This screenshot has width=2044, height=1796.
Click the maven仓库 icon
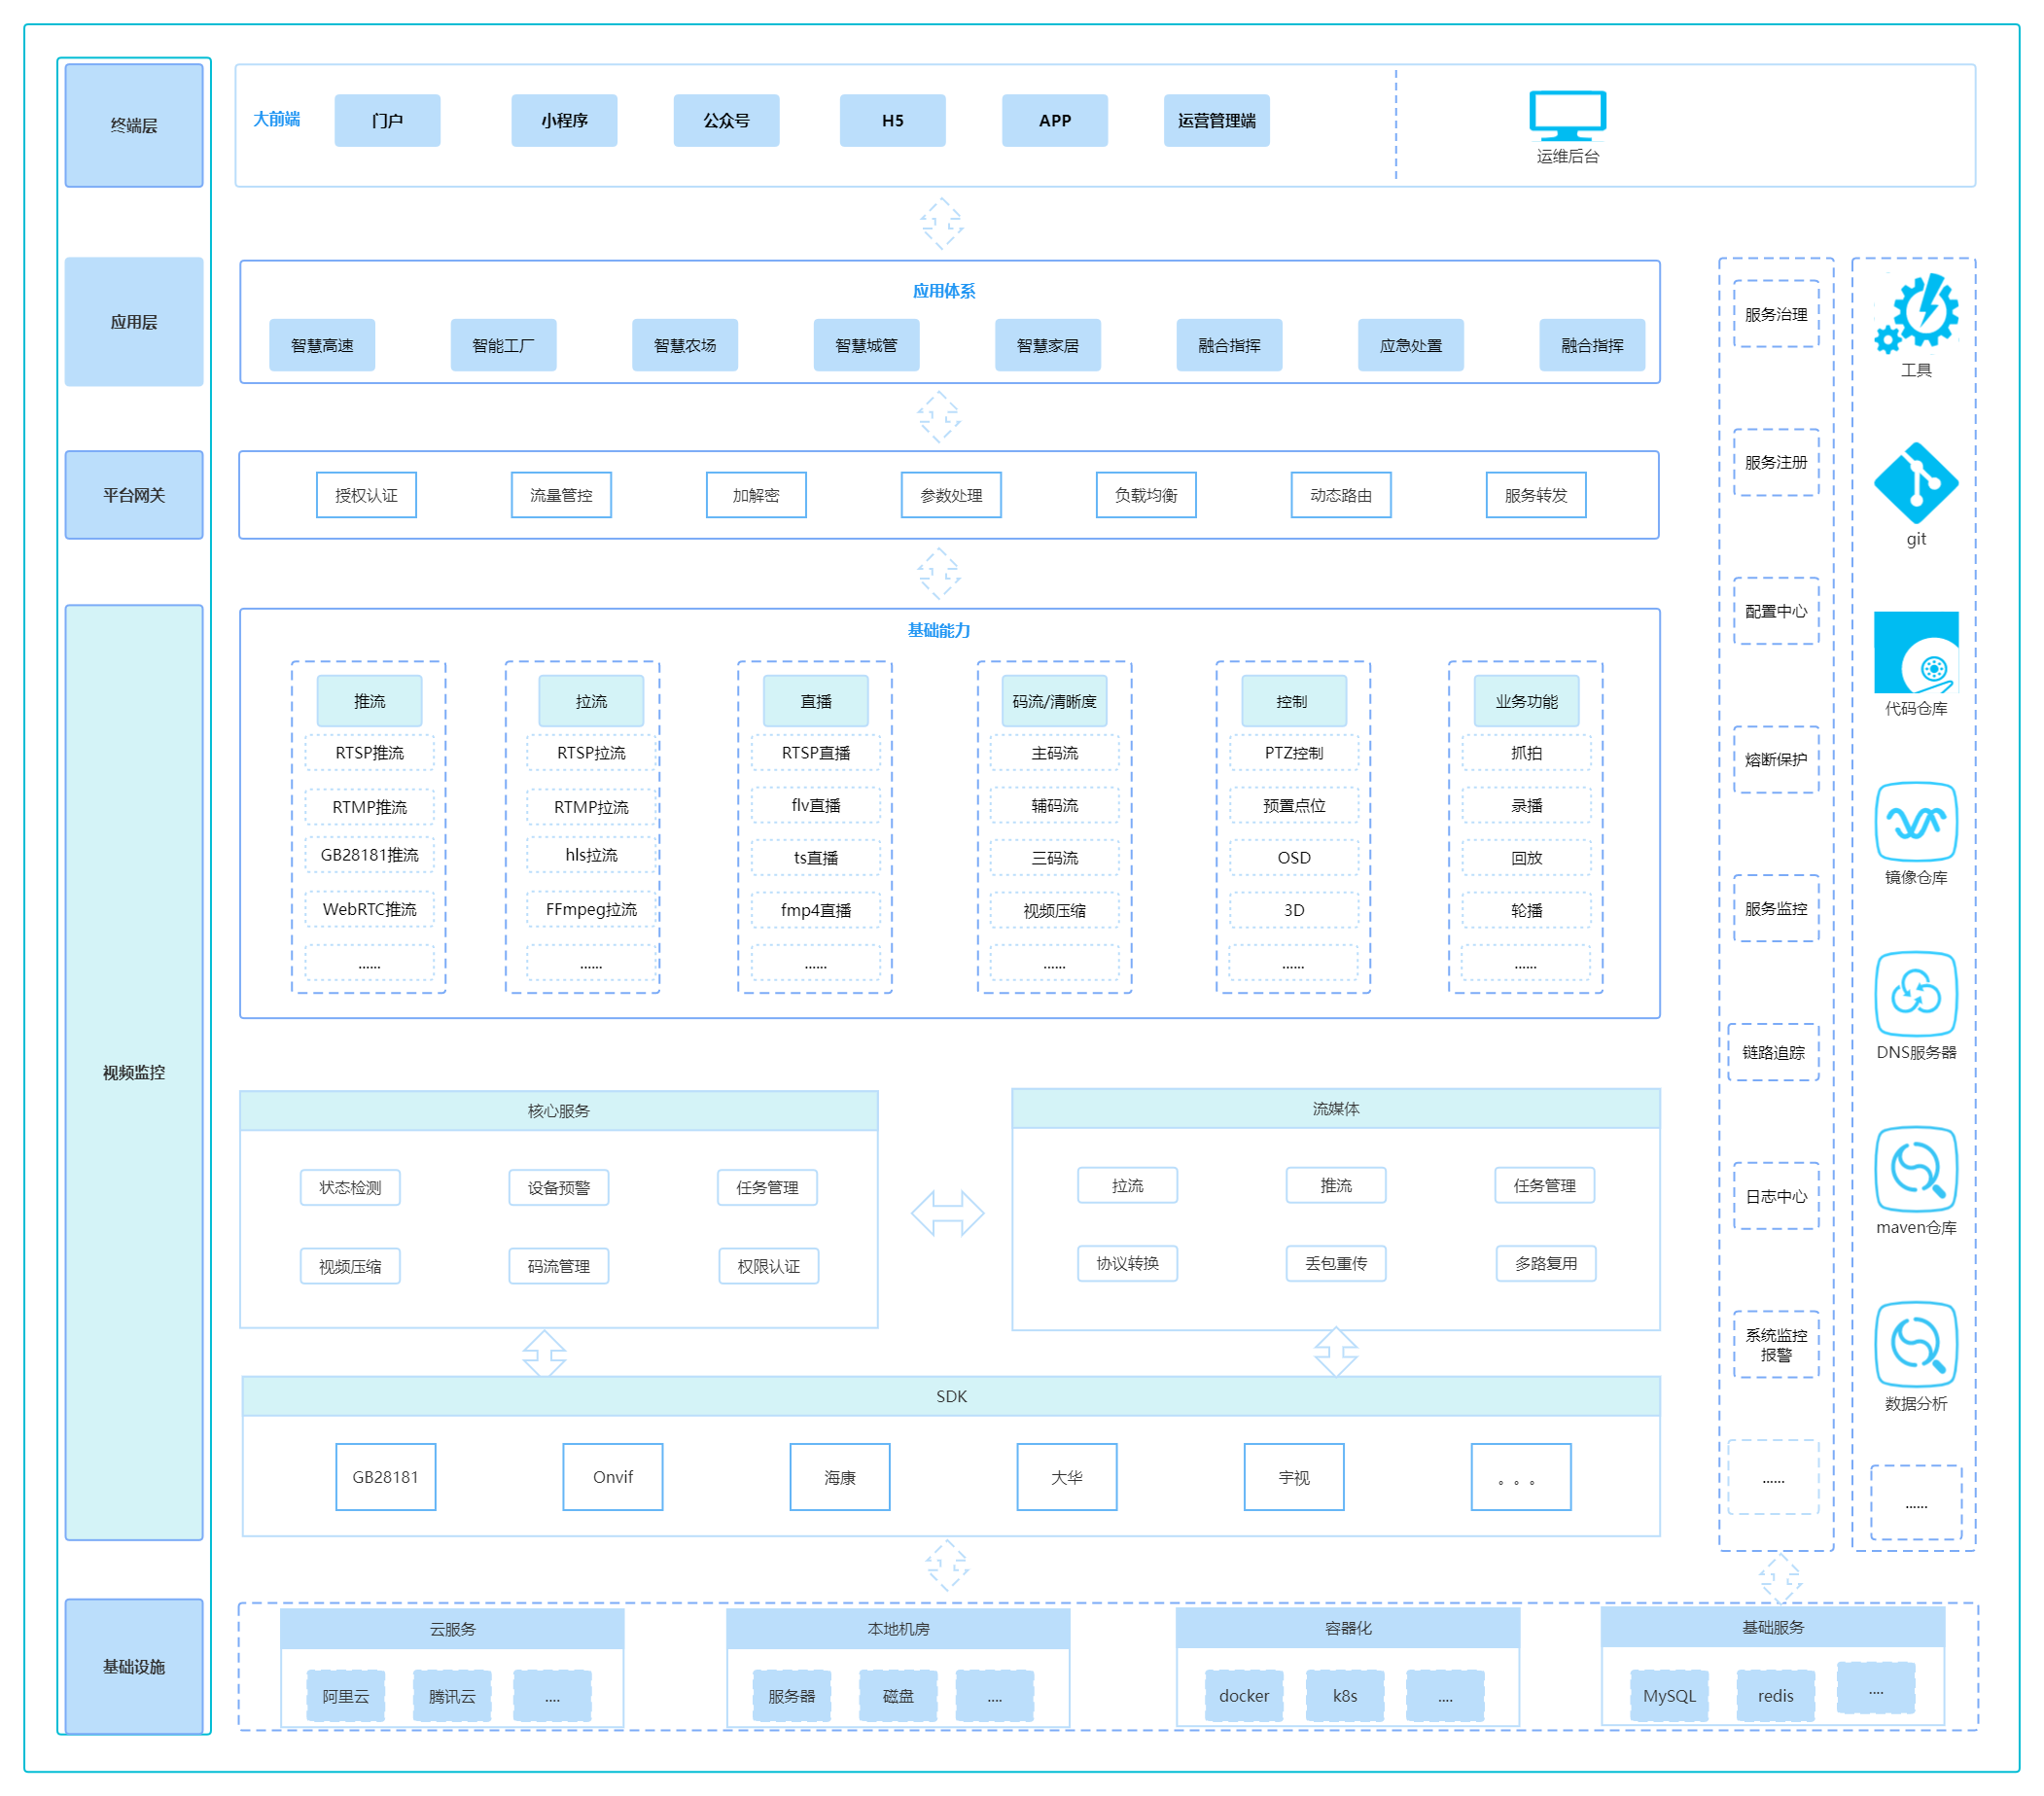pyautogui.click(x=1915, y=1169)
